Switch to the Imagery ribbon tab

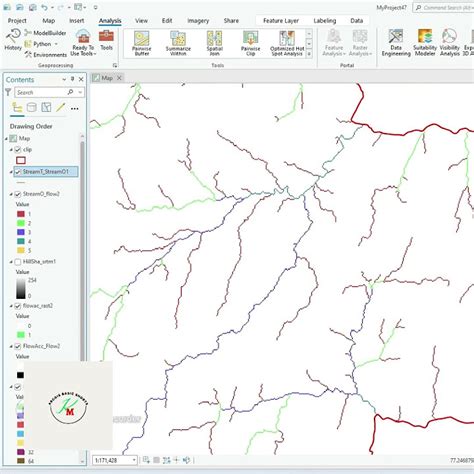[x=198, y=21]
